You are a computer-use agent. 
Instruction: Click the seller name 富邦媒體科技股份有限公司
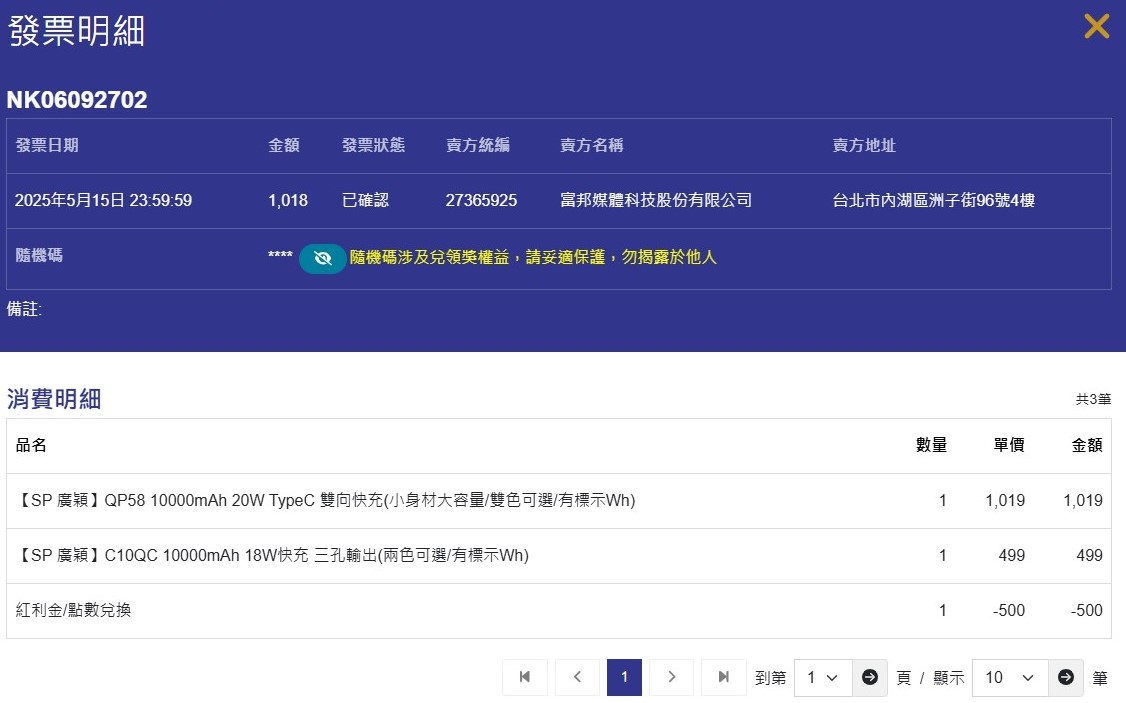656,200
